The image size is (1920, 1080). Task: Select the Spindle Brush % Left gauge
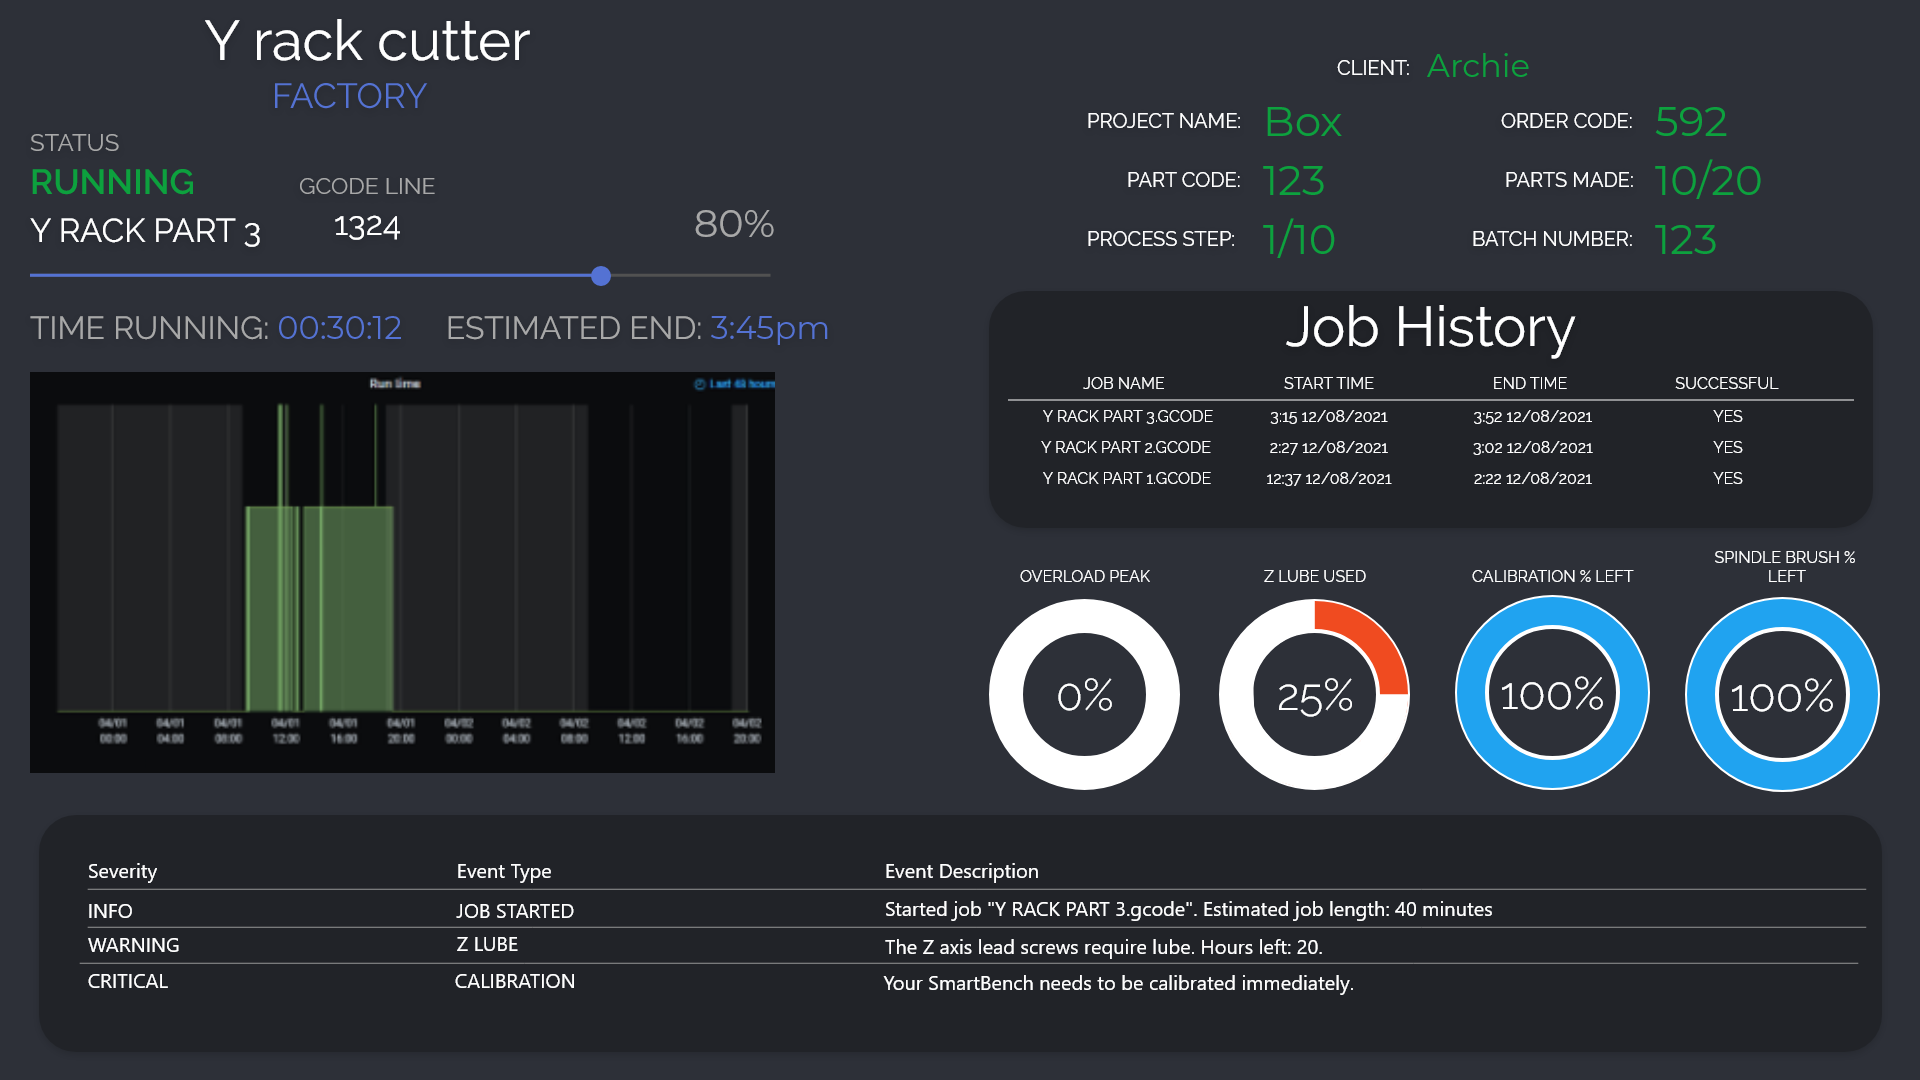tap(1782, 694)
